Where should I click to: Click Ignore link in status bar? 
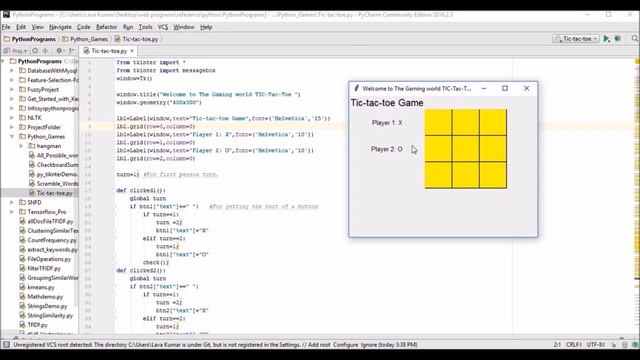click(369, 345)
